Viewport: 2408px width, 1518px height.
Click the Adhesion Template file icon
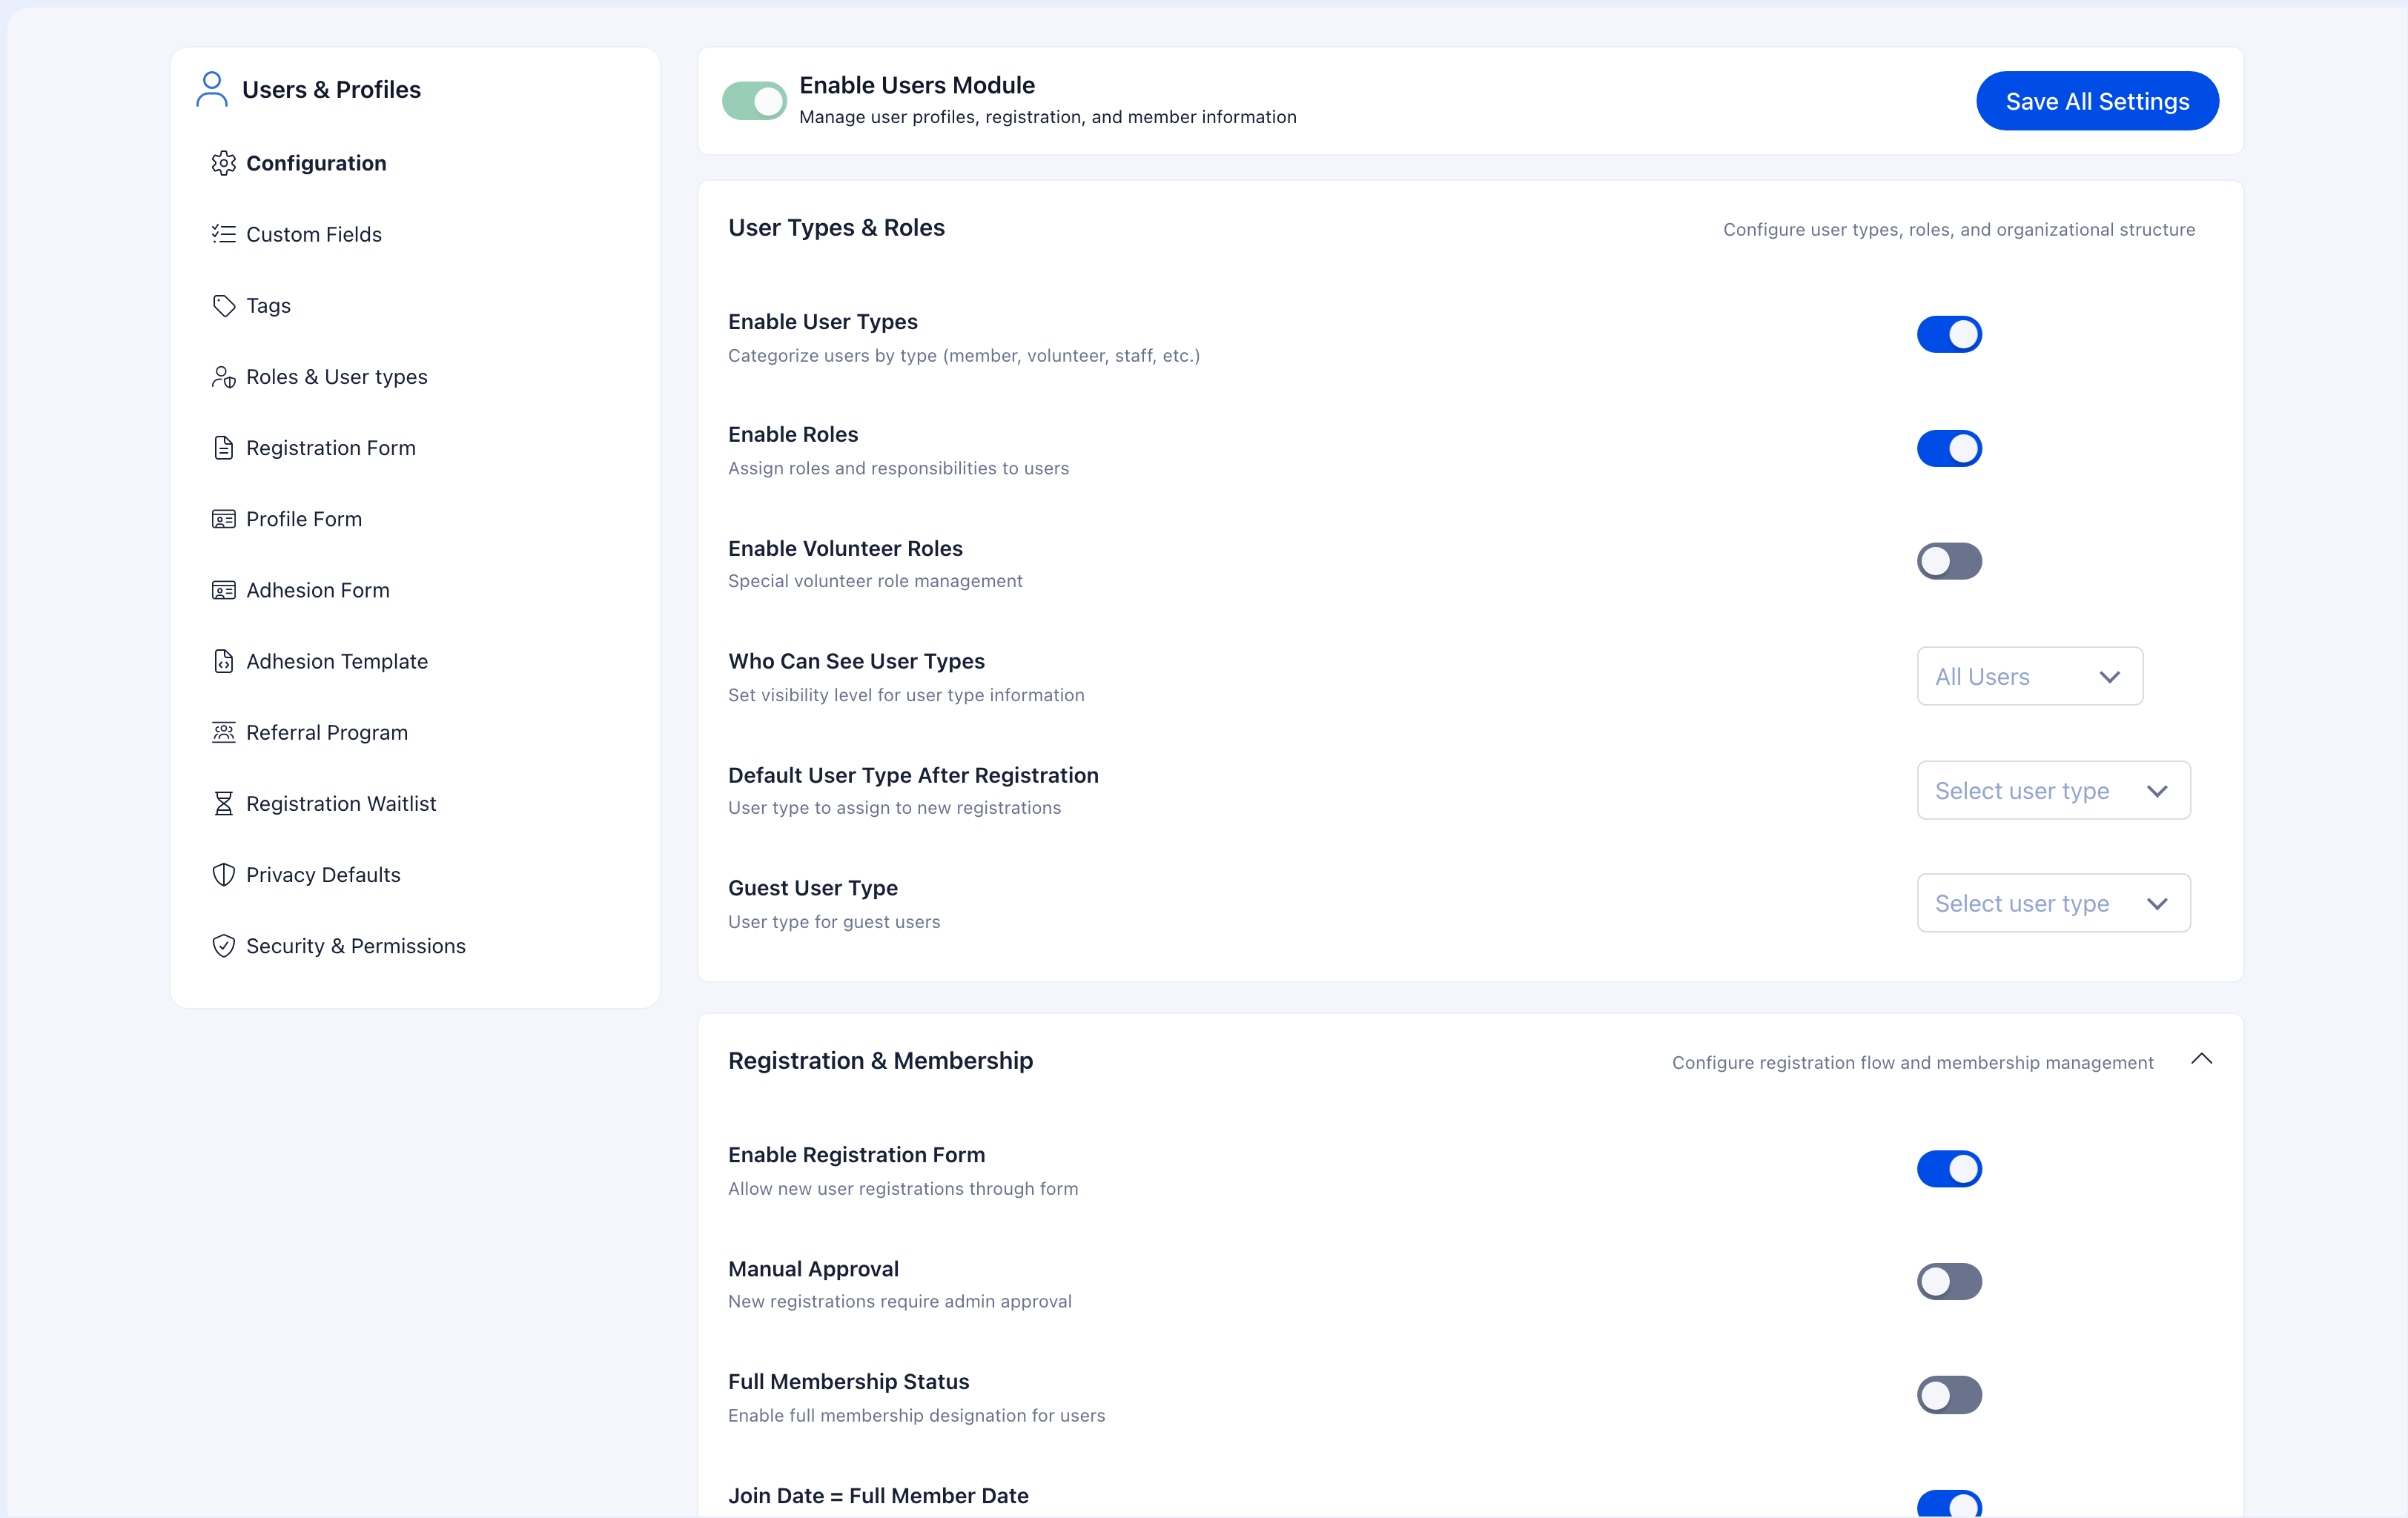pos(224,660)
